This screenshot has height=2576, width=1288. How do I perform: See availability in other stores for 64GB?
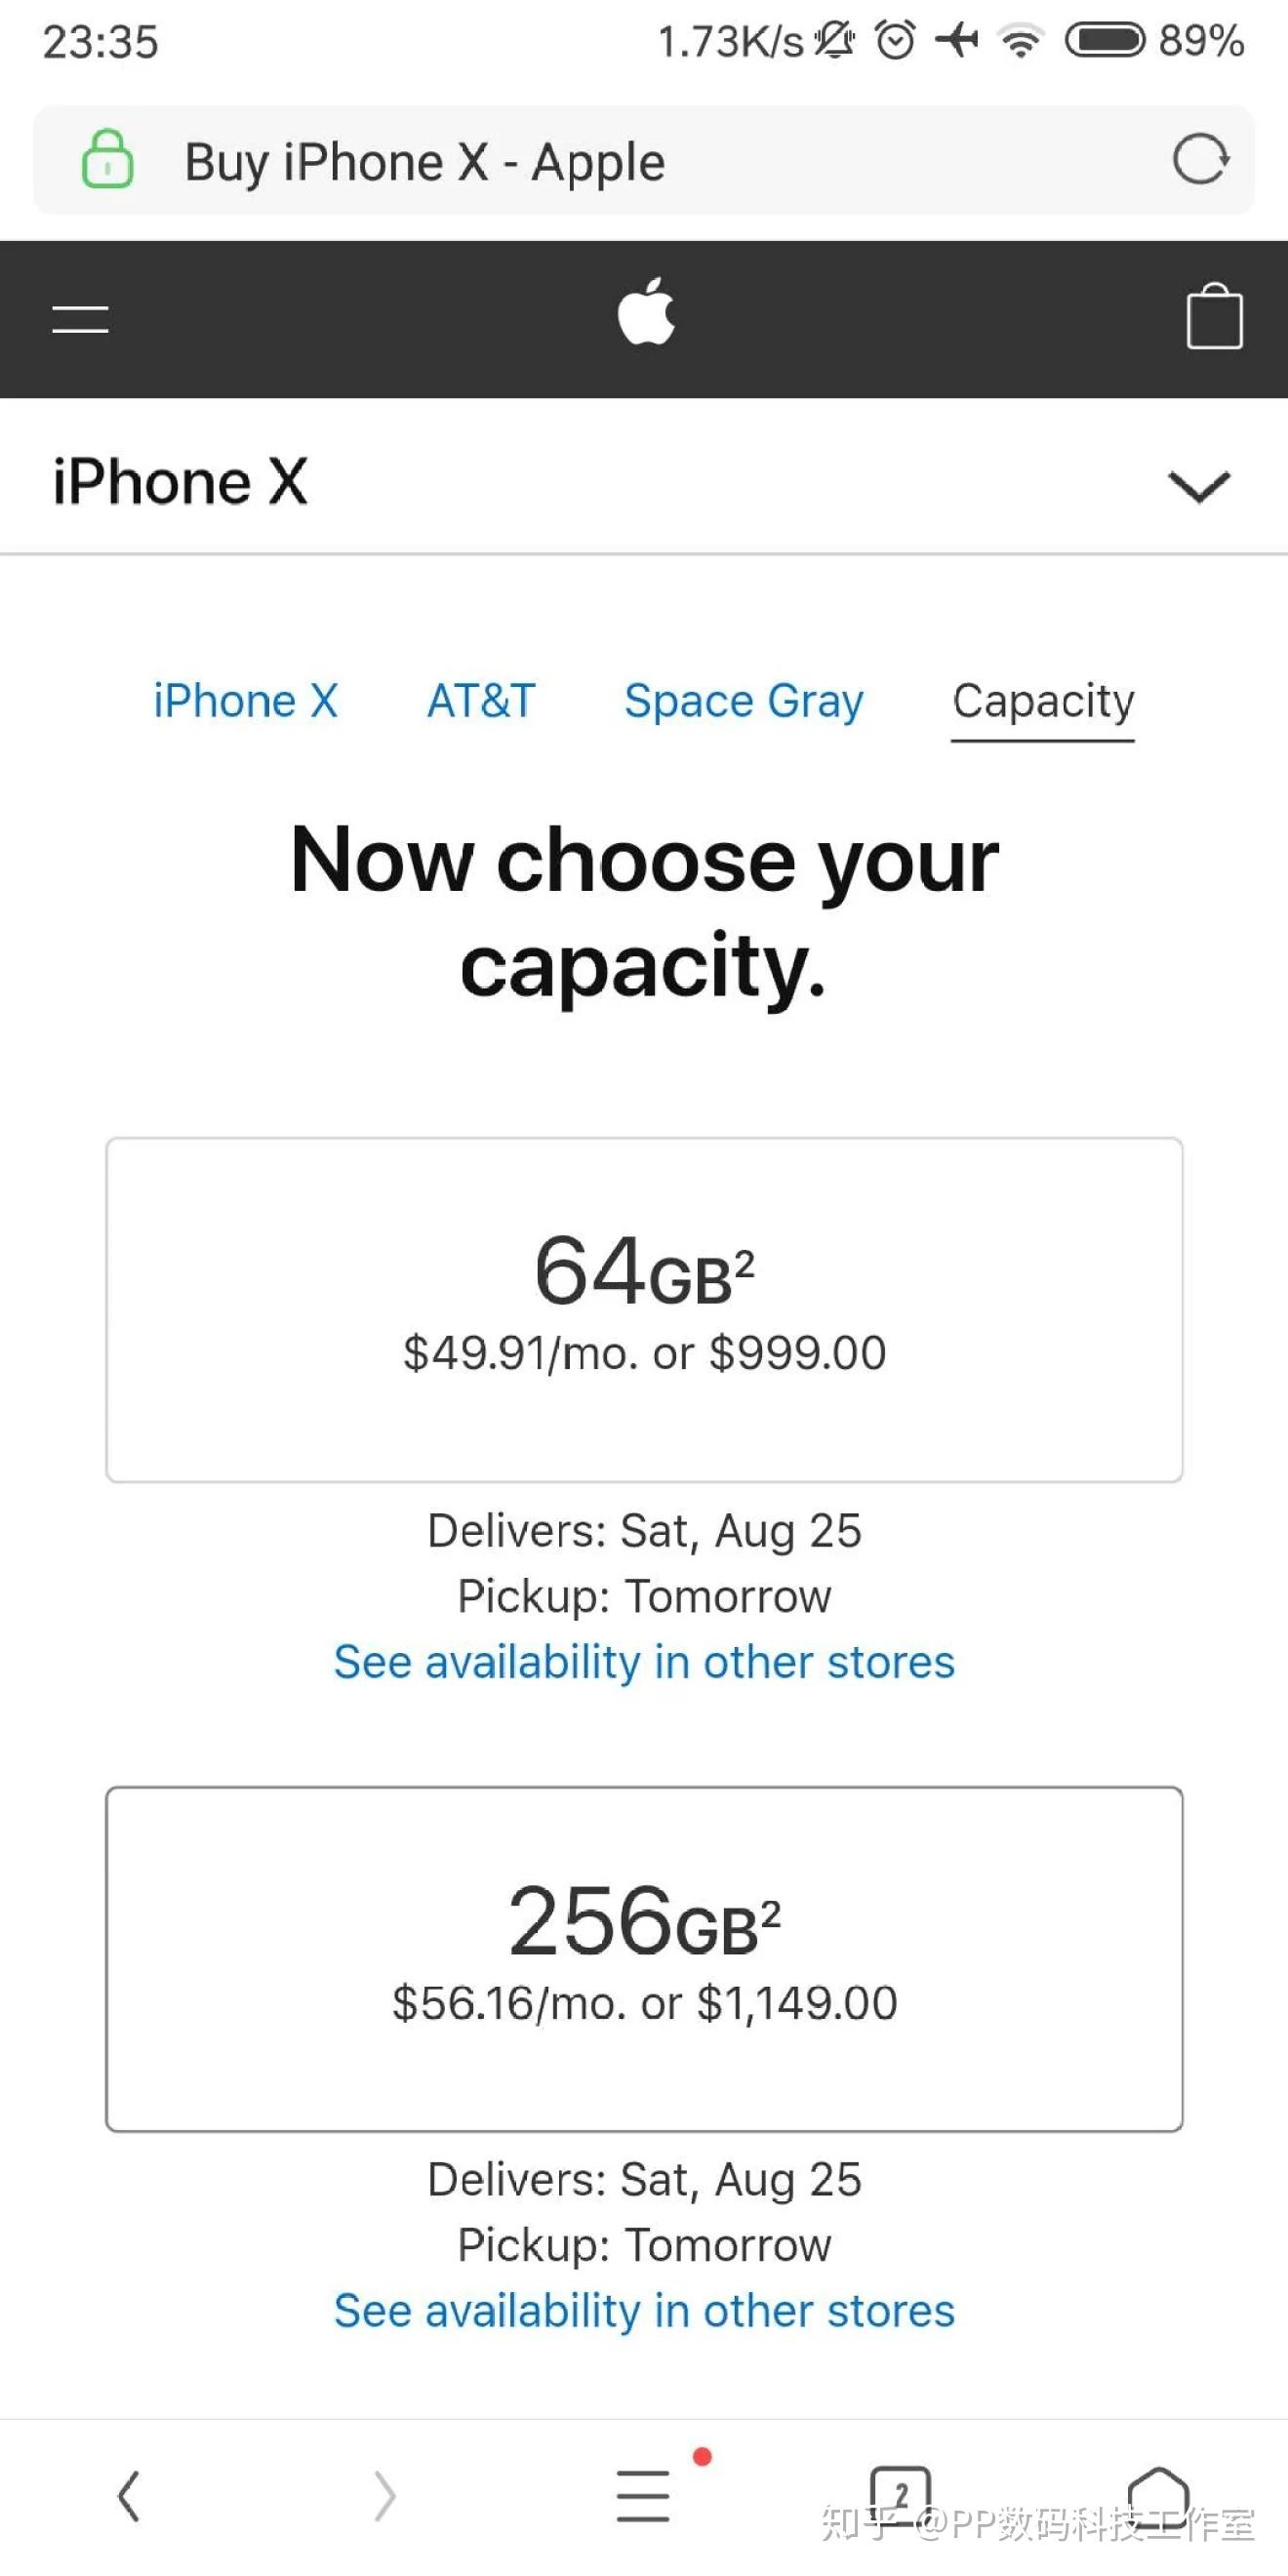point(644,1662)
